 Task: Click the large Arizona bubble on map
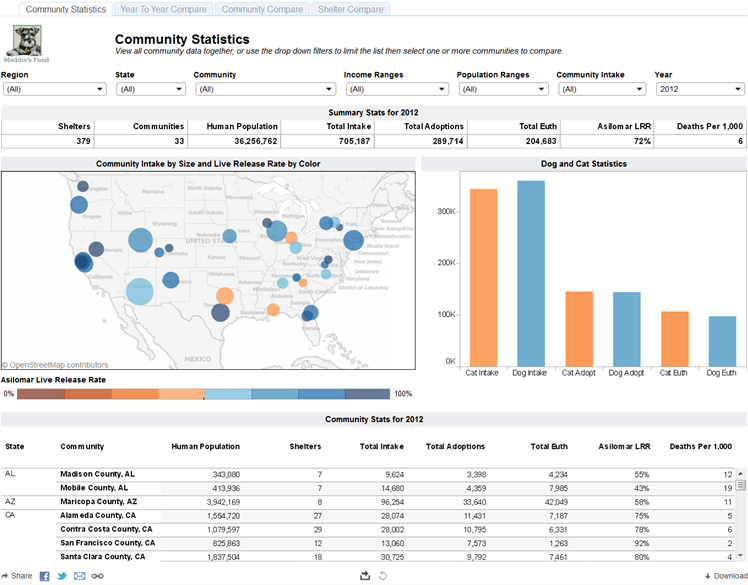140,291
